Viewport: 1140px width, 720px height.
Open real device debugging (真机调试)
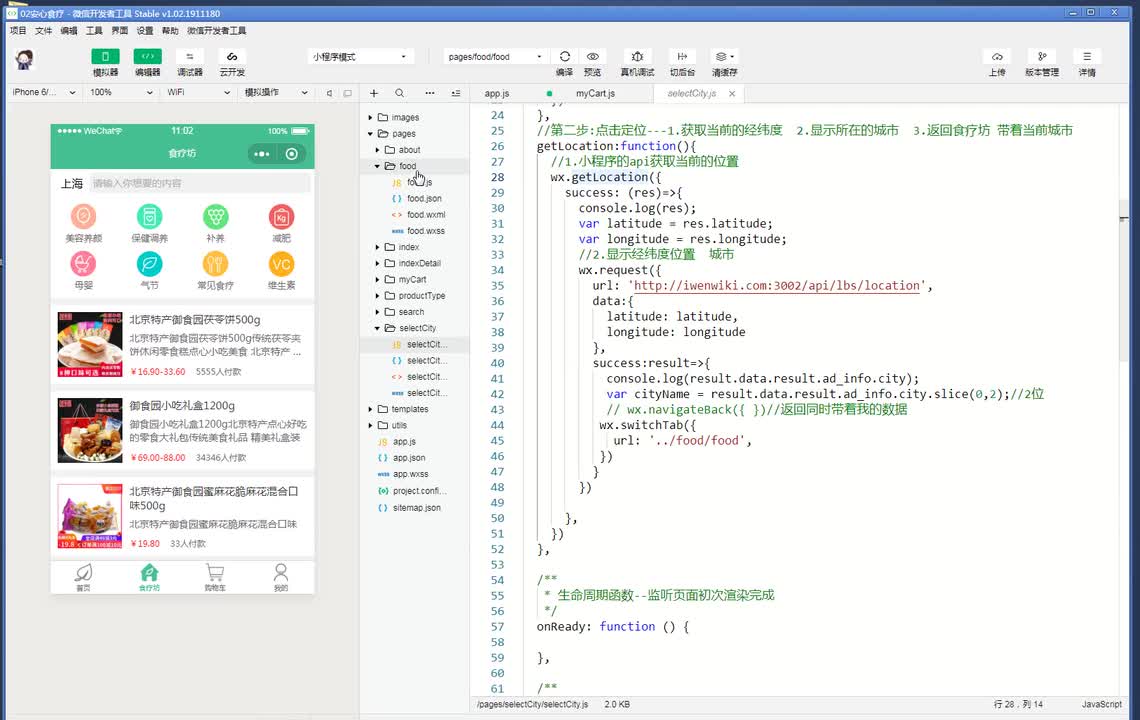638,57
